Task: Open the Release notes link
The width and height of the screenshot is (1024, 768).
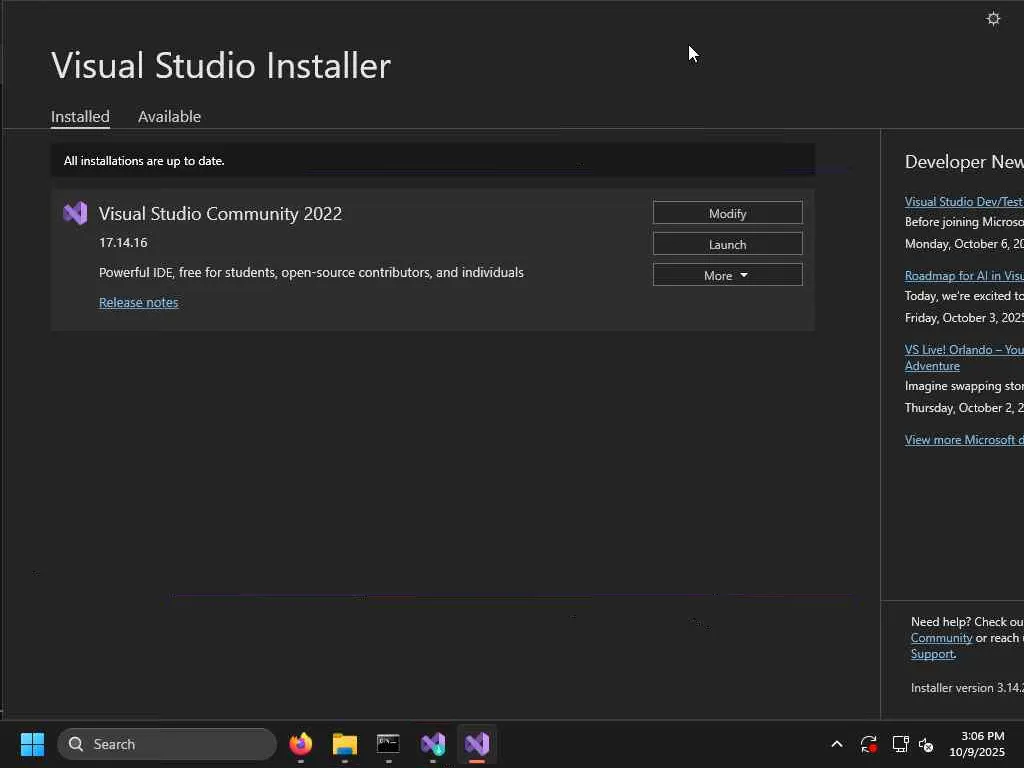Action: (138, 302)
